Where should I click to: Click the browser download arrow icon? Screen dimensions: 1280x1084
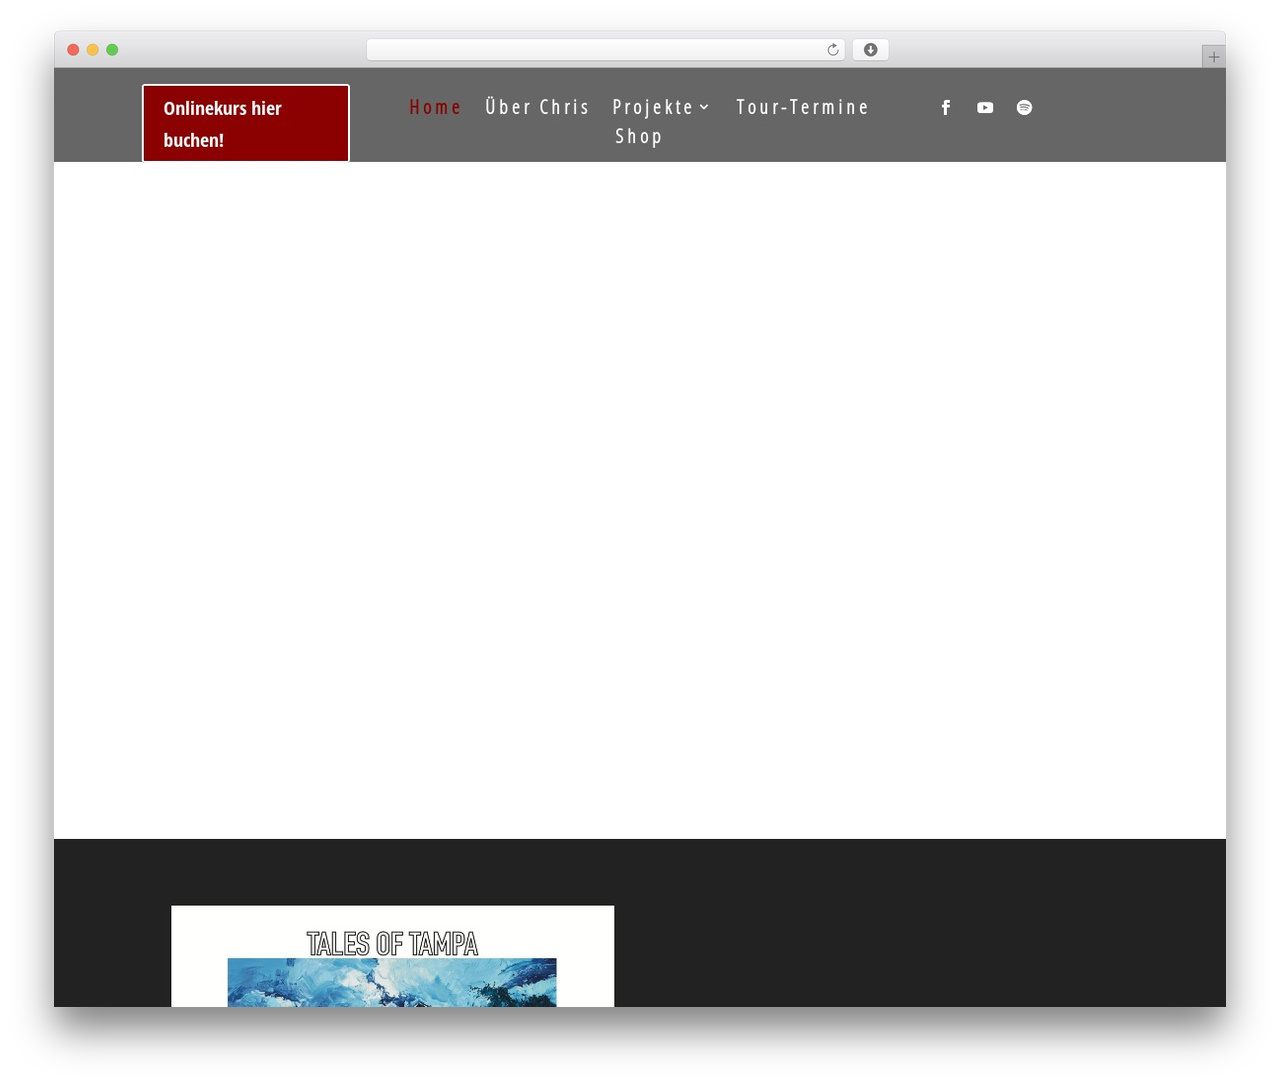(870, 50)
